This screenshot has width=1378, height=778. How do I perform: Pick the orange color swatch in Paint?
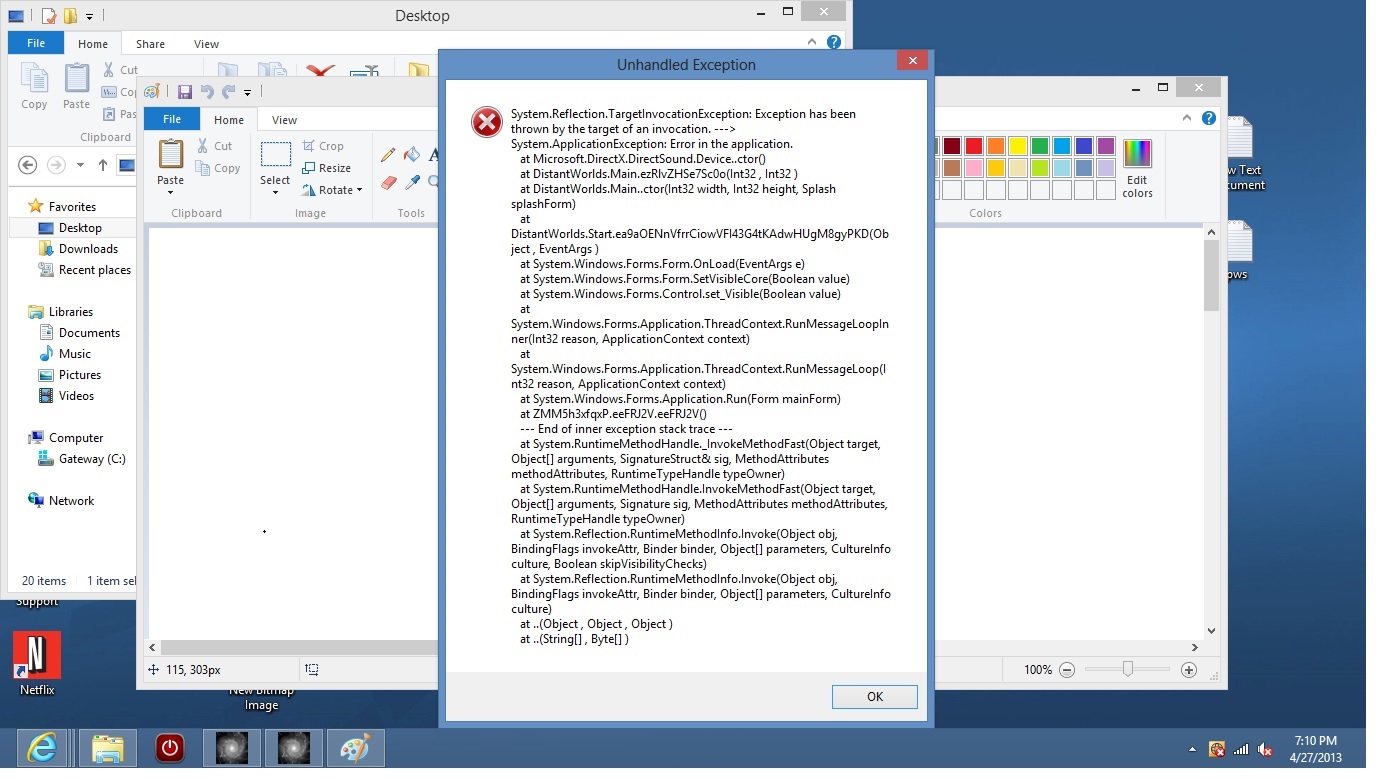[995, 146]
